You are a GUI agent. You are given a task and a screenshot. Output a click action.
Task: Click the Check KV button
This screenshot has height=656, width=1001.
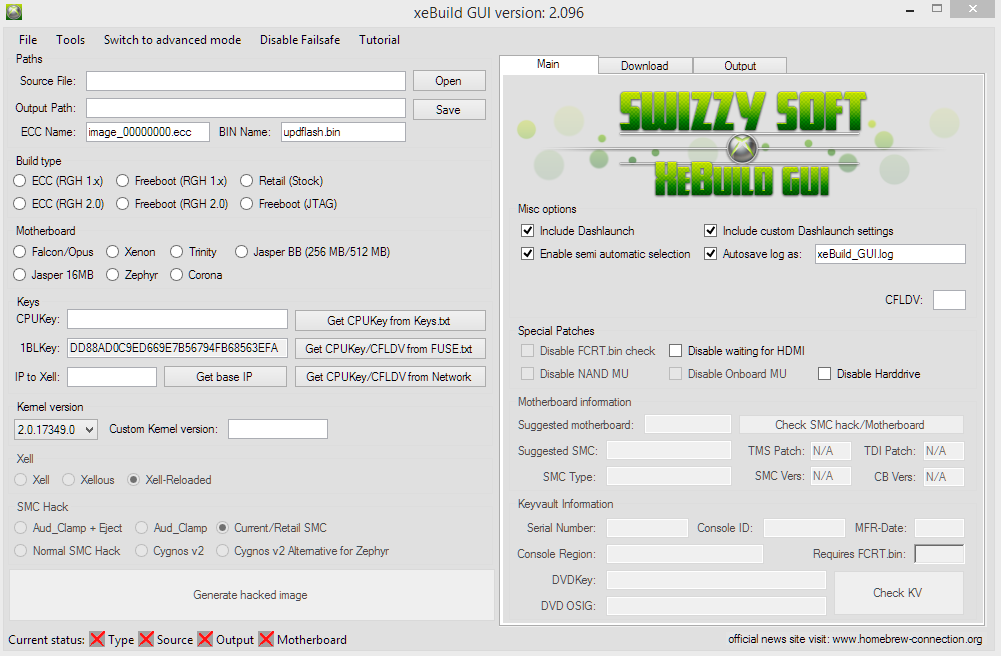898,593
